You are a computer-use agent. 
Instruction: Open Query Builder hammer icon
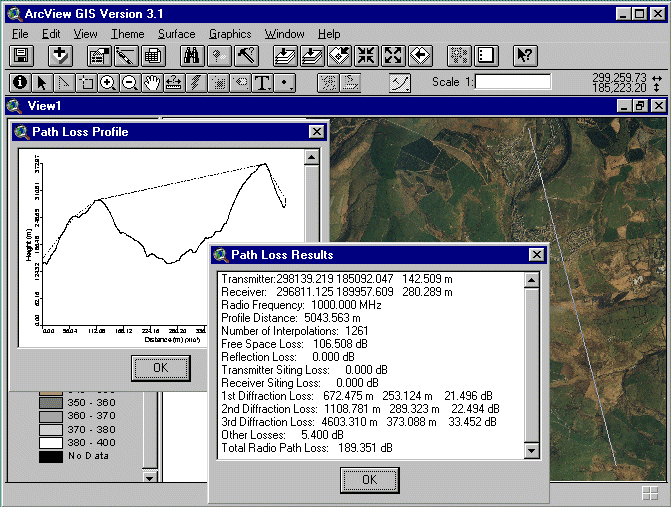(246, 56)
